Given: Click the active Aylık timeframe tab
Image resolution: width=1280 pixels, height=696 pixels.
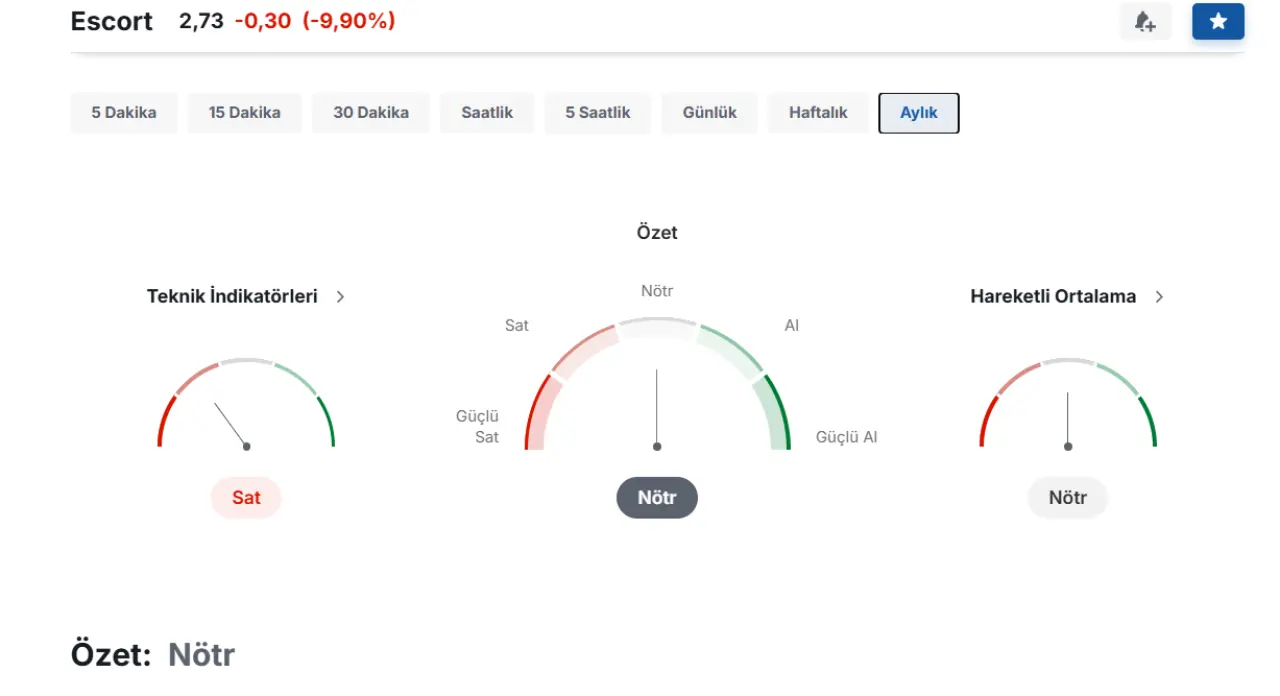Looking at the screenshot, I should tap(918, 113).
